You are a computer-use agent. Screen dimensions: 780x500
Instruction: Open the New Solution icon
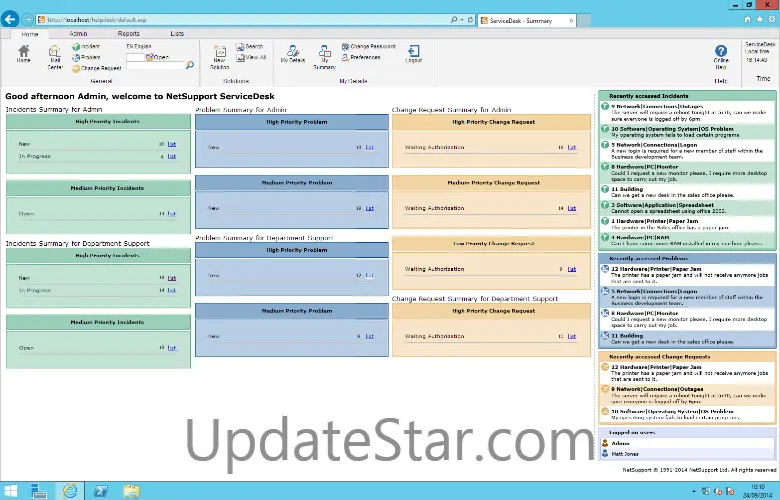[219, 57]
